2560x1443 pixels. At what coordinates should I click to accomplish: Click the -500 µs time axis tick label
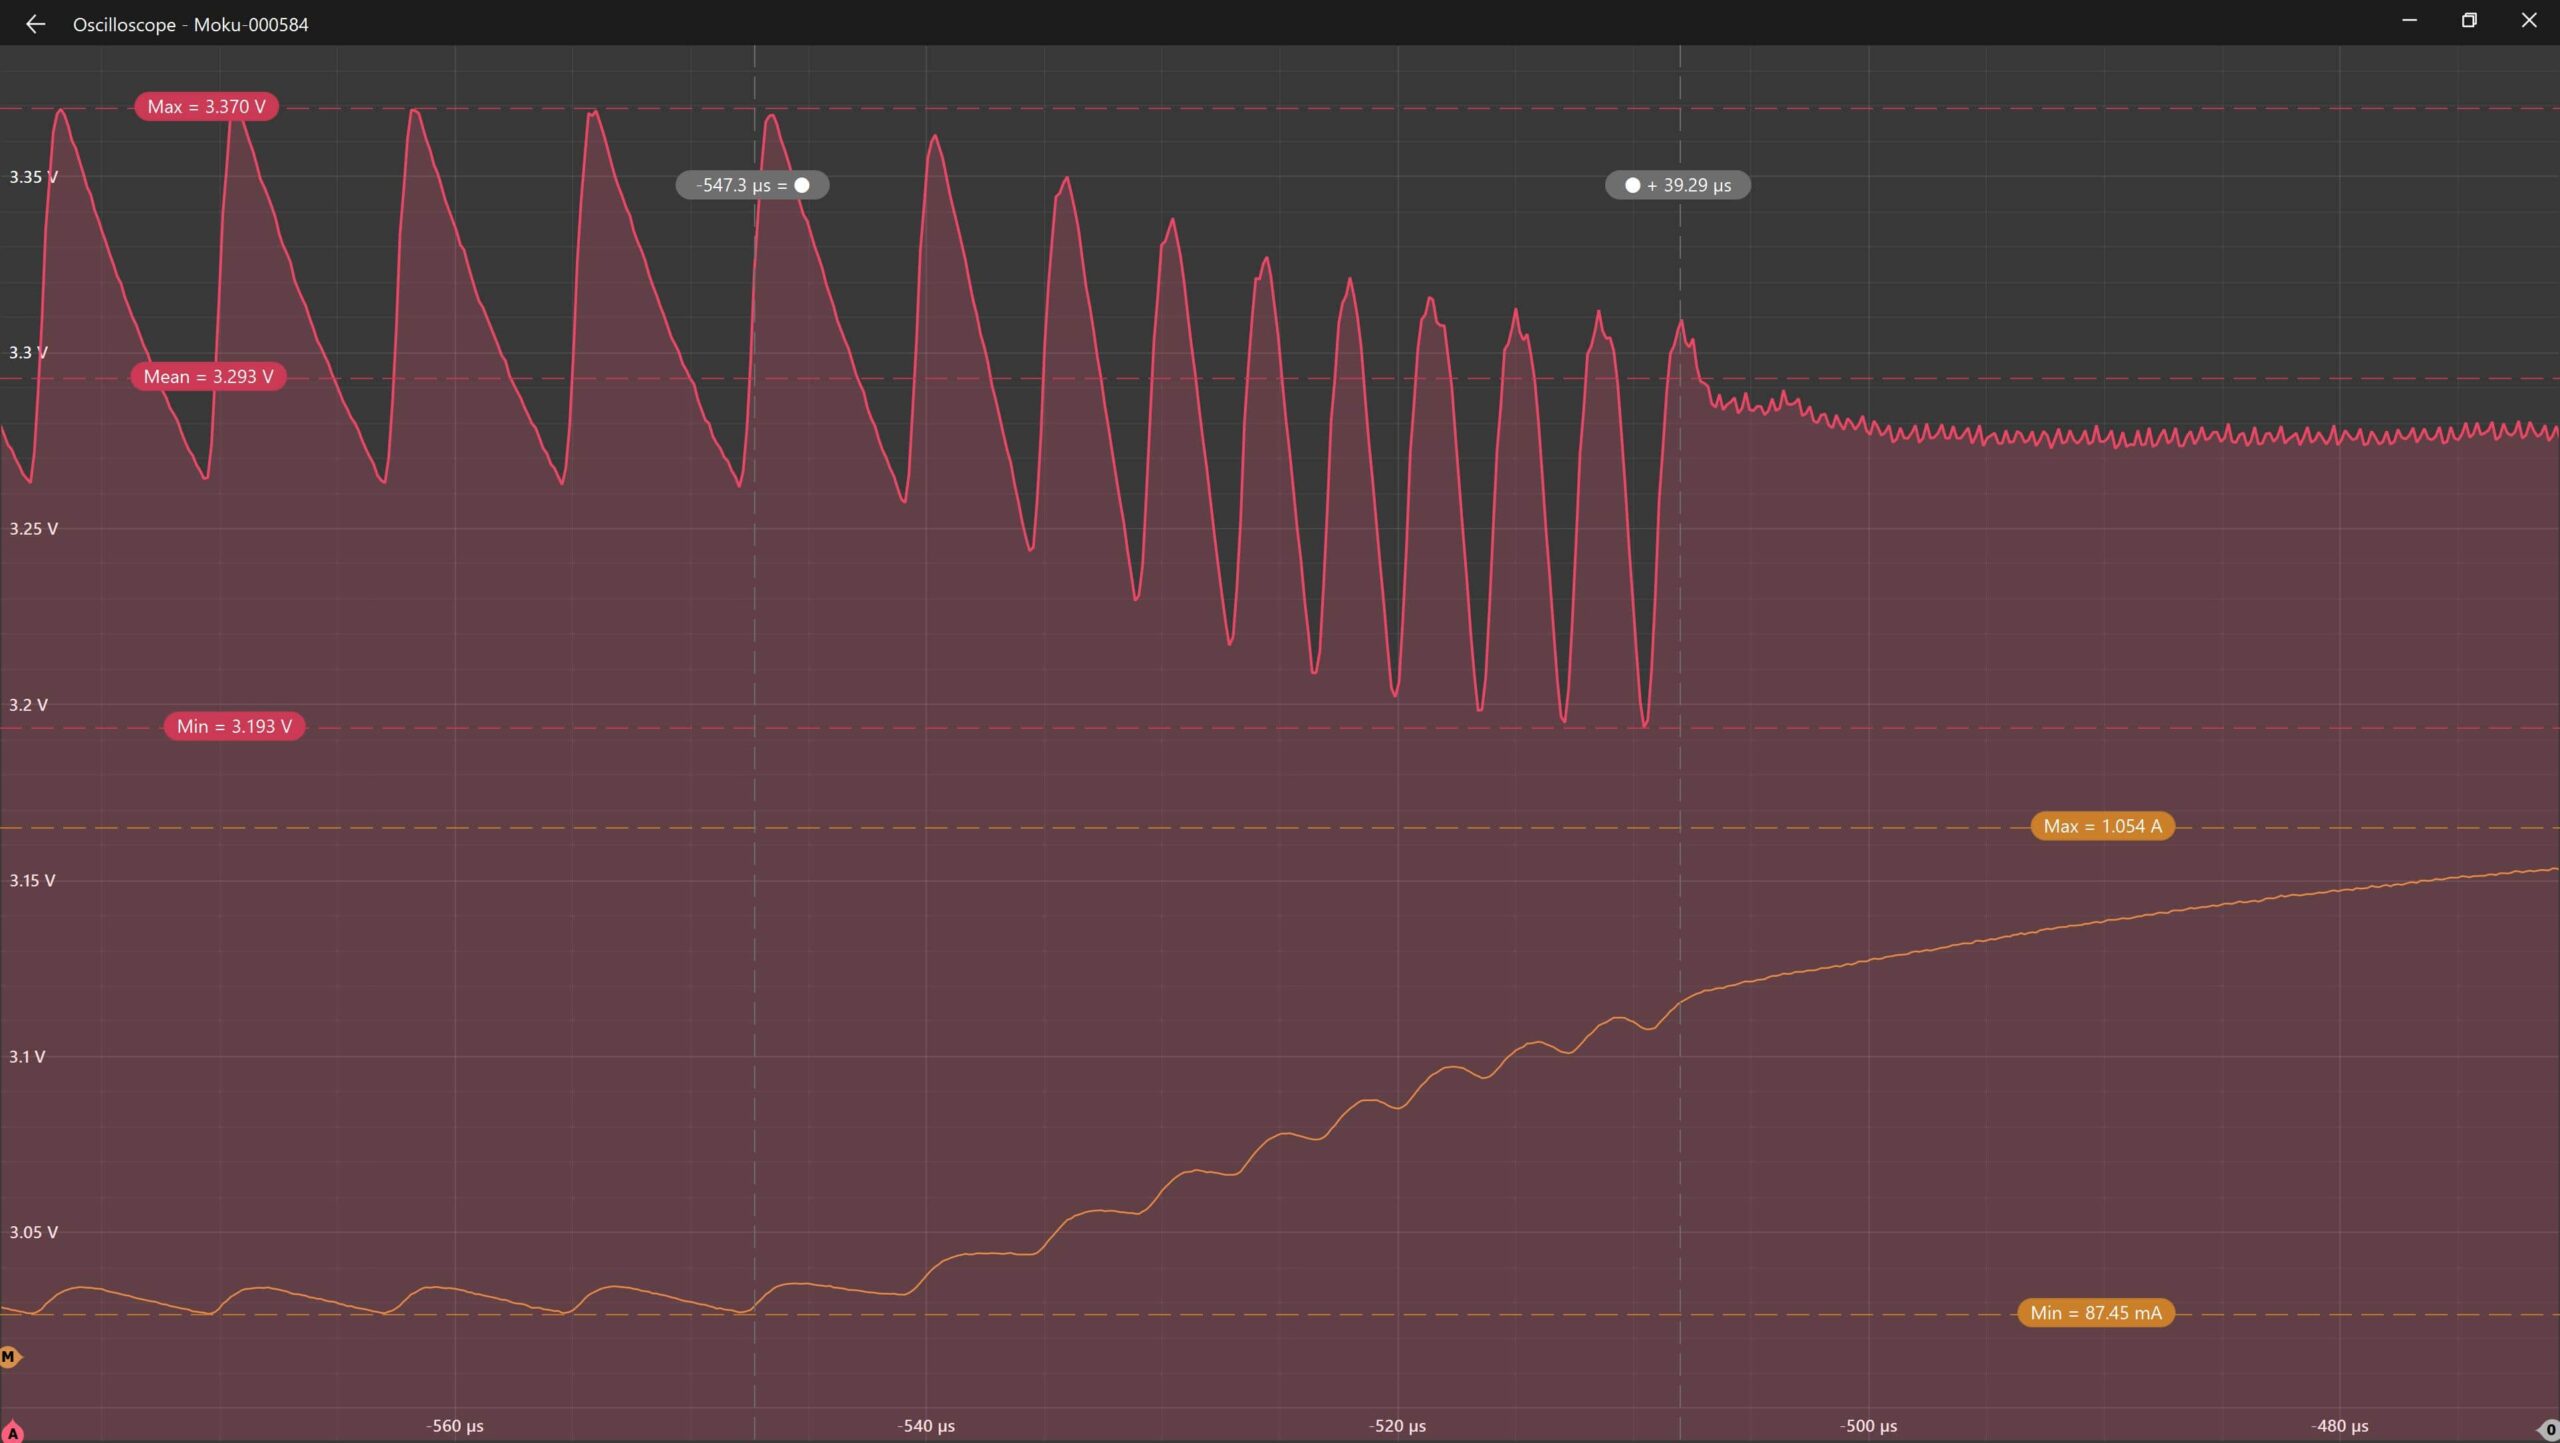(1868, 1426)
